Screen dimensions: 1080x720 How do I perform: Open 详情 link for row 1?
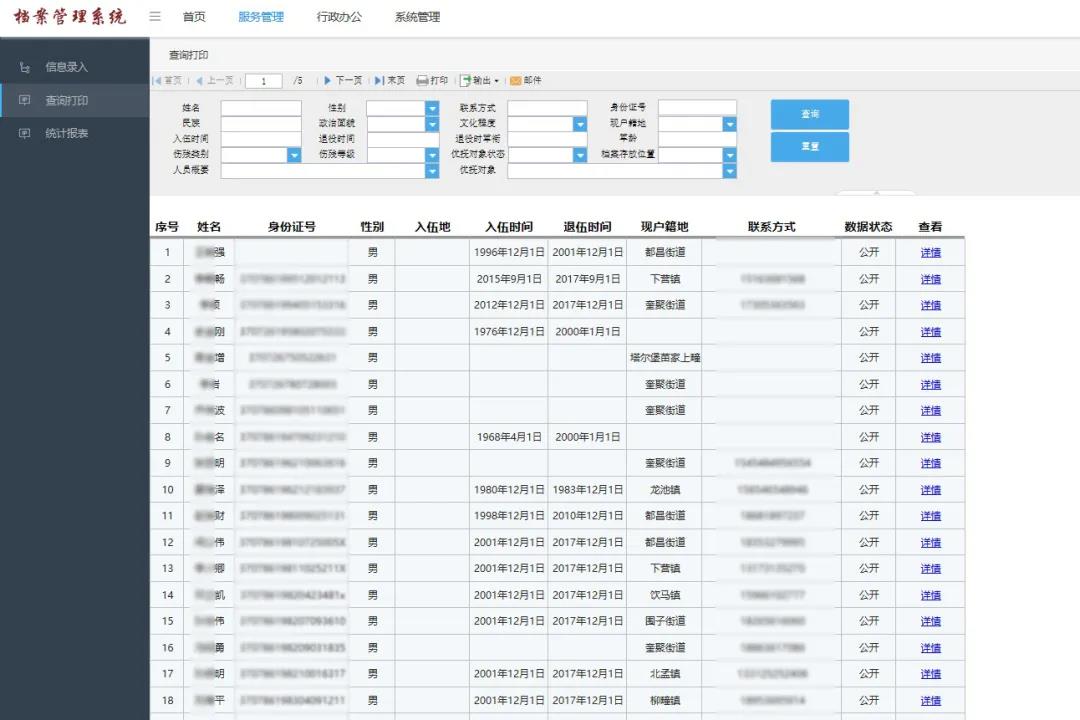tap(929, 253)
